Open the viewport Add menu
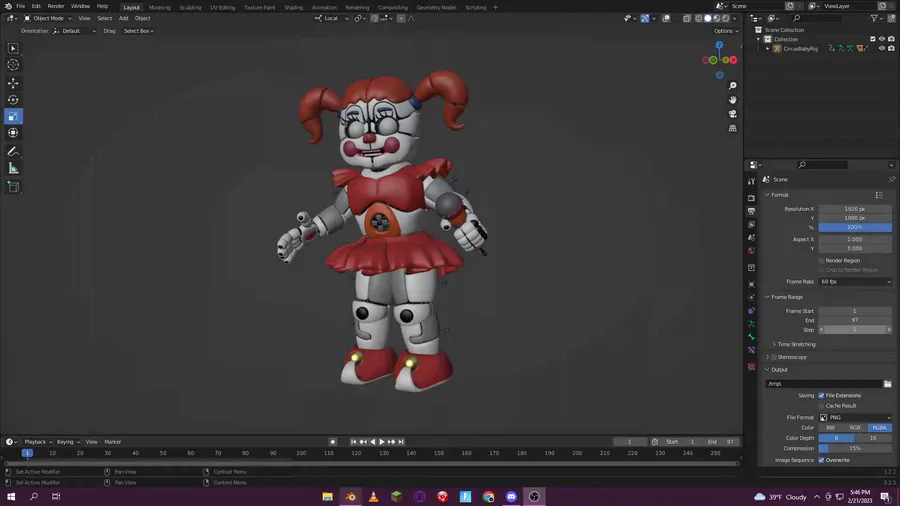 (123, 18)
